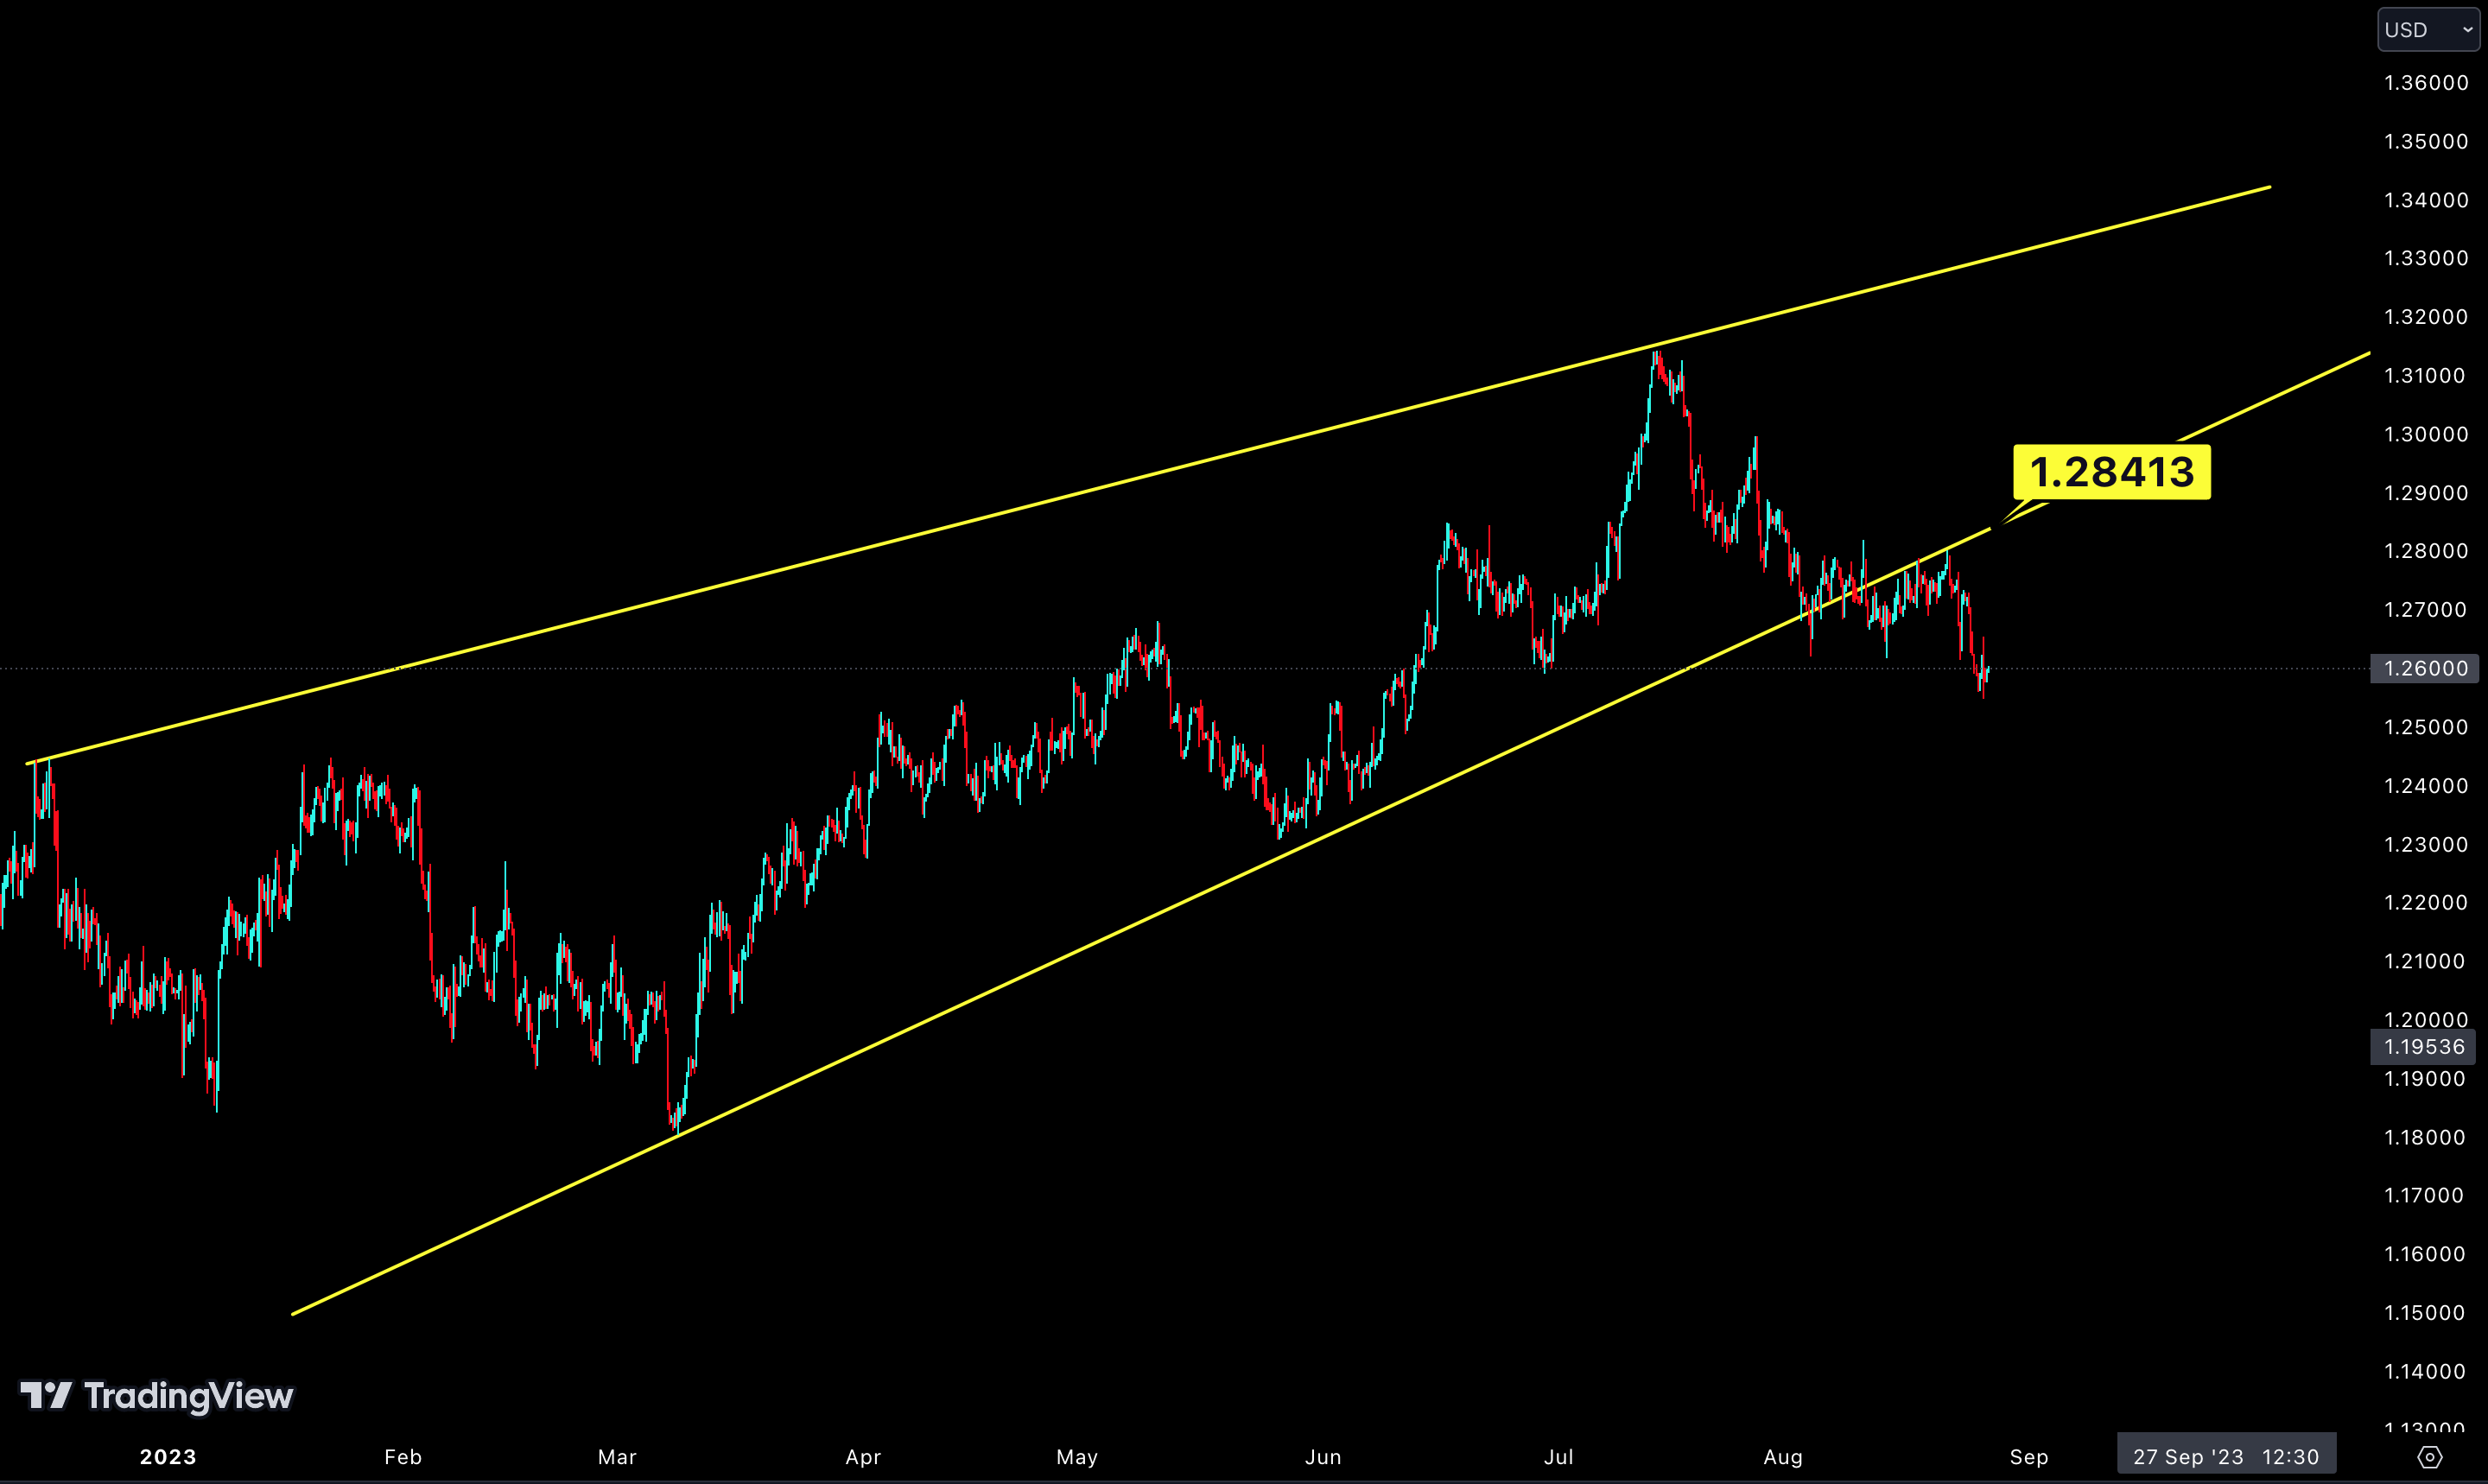Click the 1.16000 price axis label

[x=2426, y=1254]
